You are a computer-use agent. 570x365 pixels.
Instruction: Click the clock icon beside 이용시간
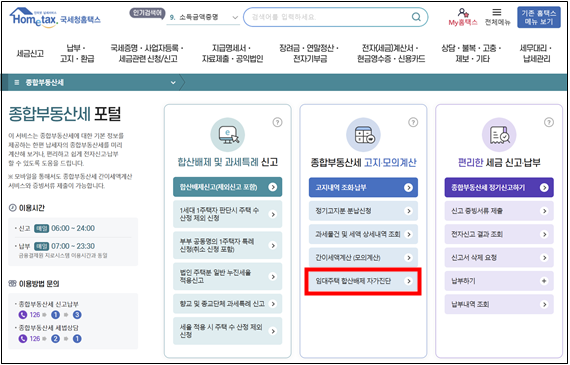click(12, 208)
